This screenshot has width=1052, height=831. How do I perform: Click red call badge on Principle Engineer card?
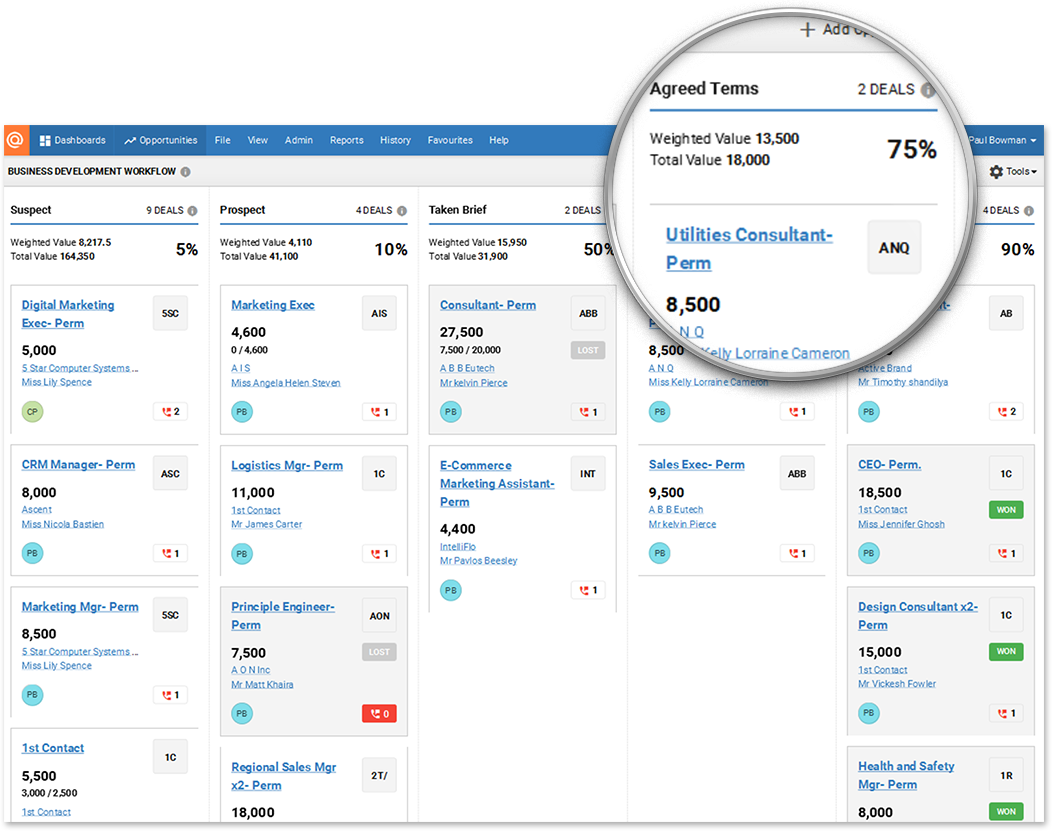379,713
